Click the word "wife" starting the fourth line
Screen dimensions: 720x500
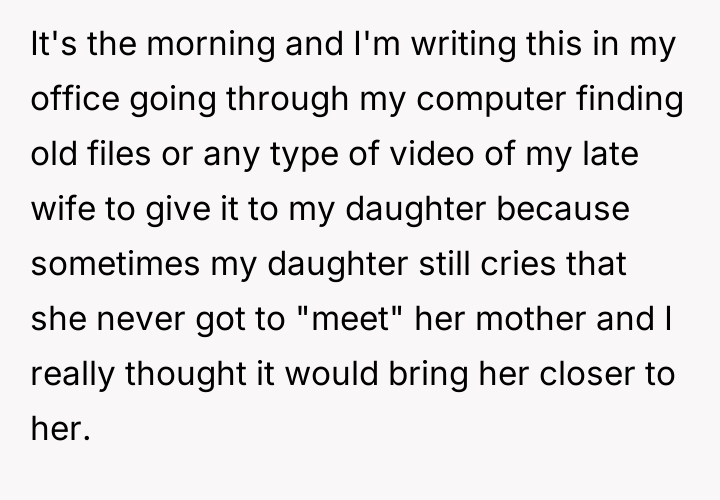(x=55, y=213)
